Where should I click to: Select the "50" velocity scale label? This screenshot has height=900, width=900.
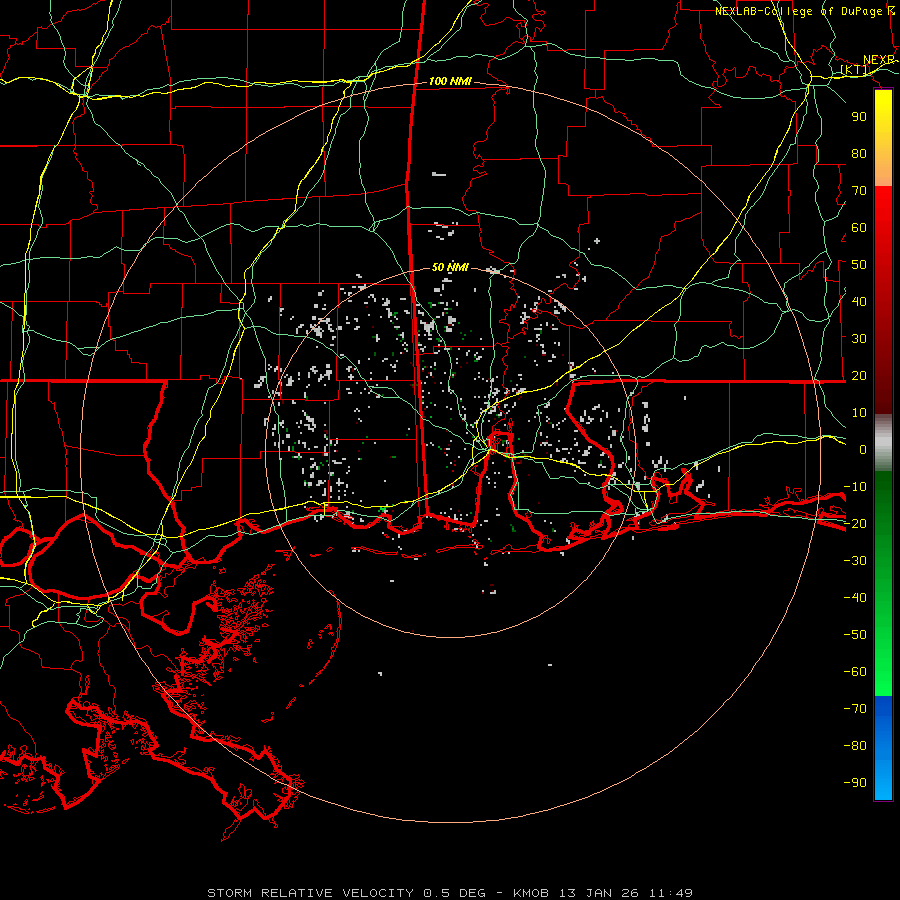[x=859, y=265]
